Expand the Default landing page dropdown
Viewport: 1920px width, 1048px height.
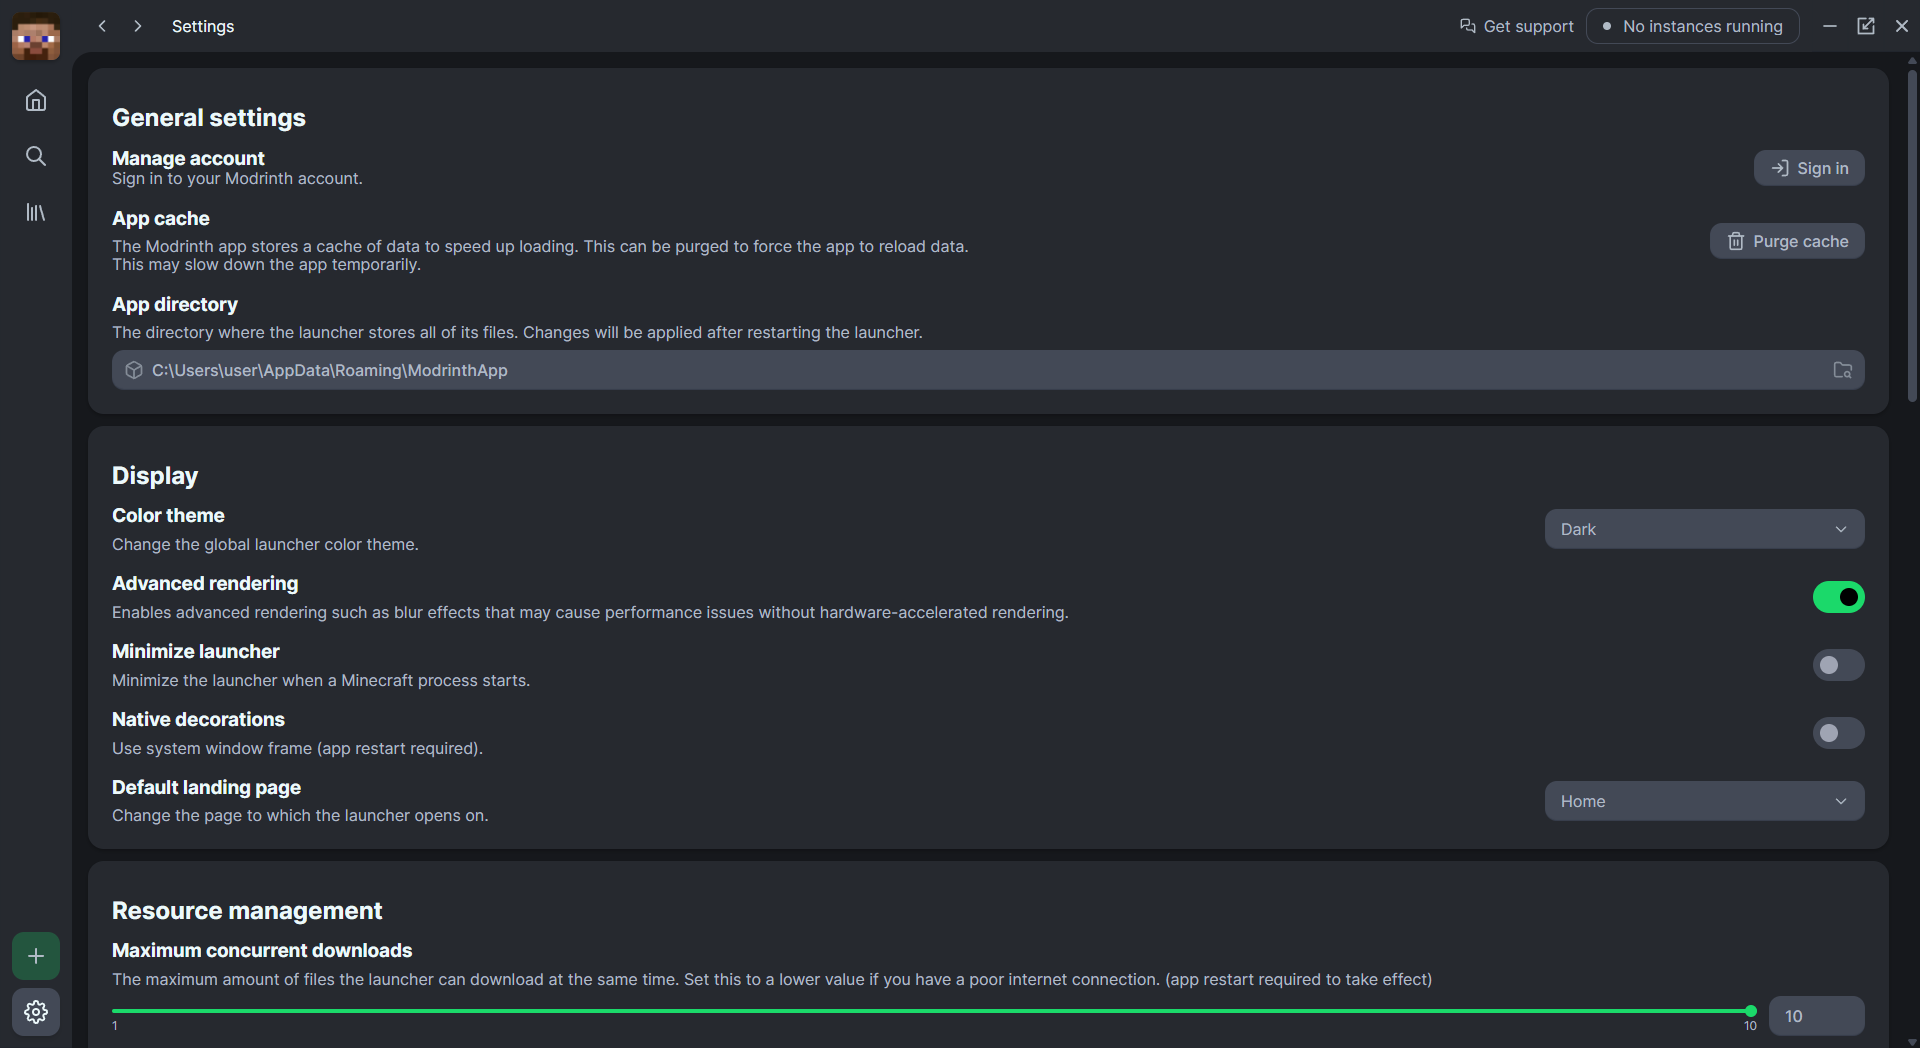(x=1704, y=801)
